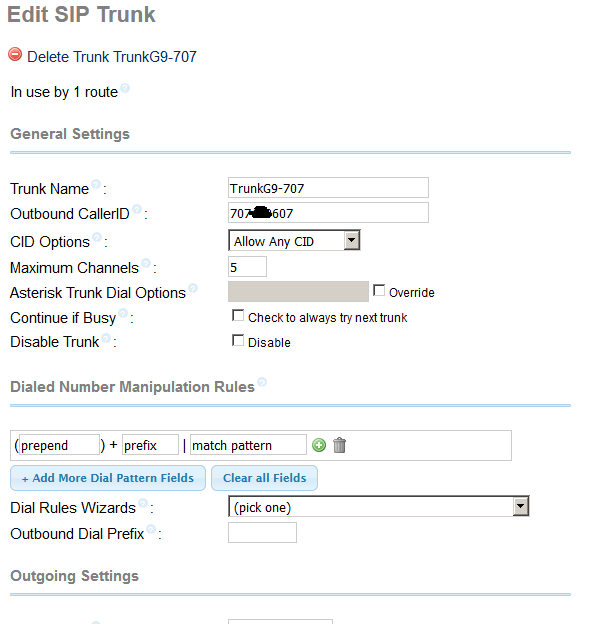593x624 pixels.
Task: Show help for Maximum Channels
Action: (x=146, y=263)
